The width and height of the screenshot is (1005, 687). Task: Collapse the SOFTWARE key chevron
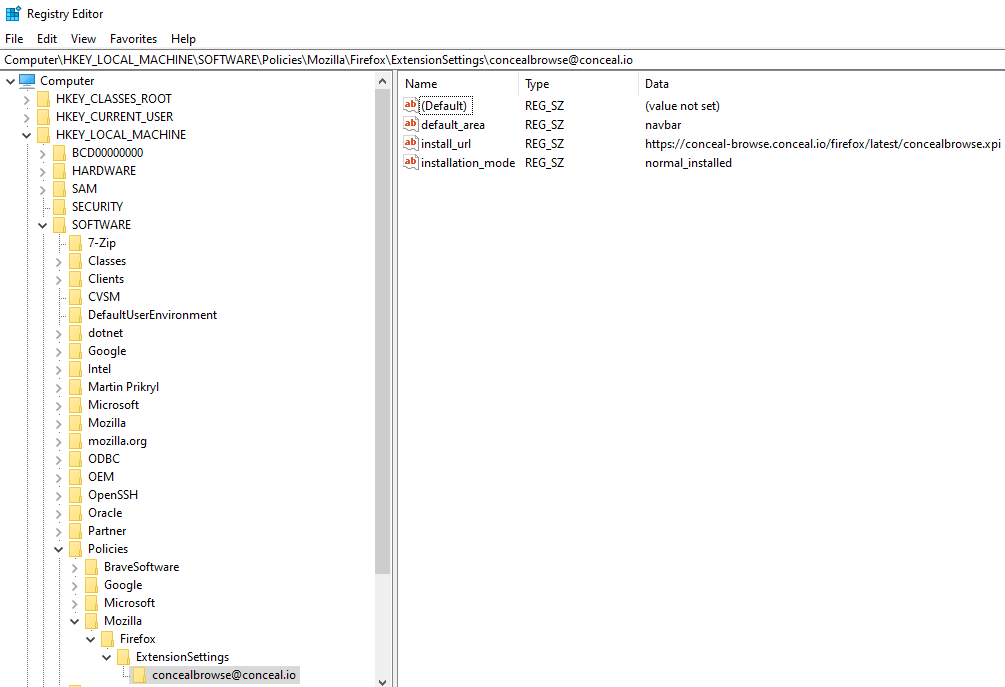pos(42,225)
